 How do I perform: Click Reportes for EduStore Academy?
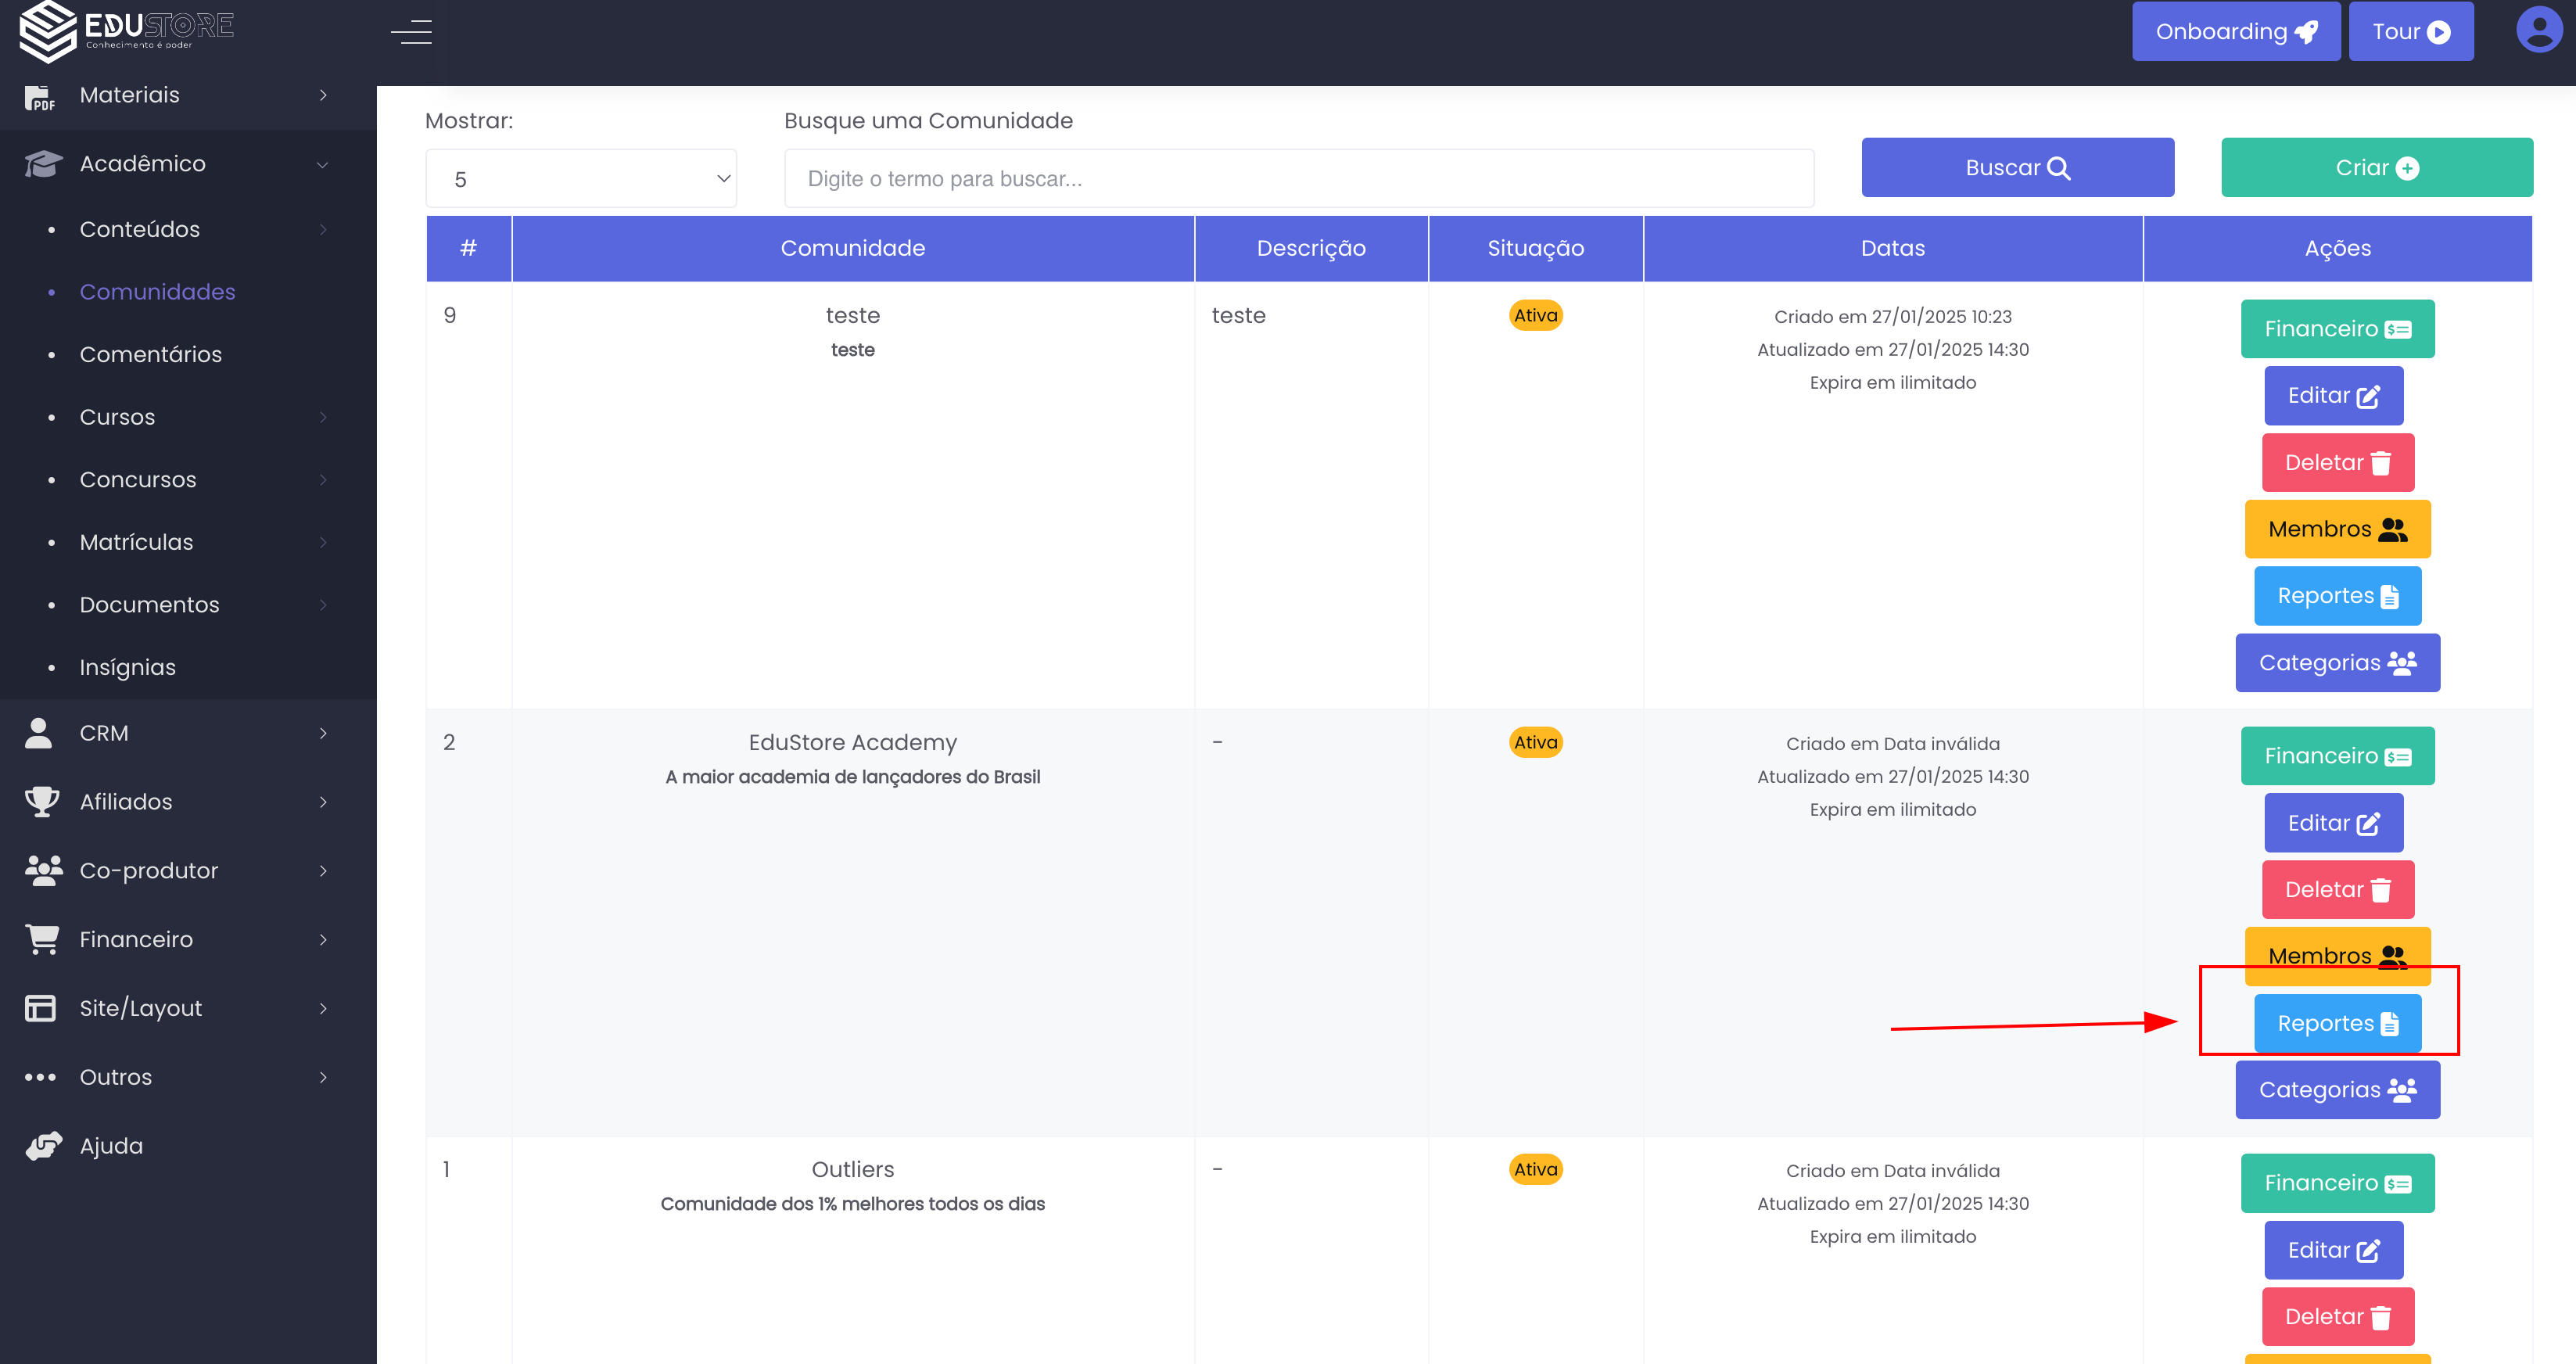(x=2337, y=1023)
